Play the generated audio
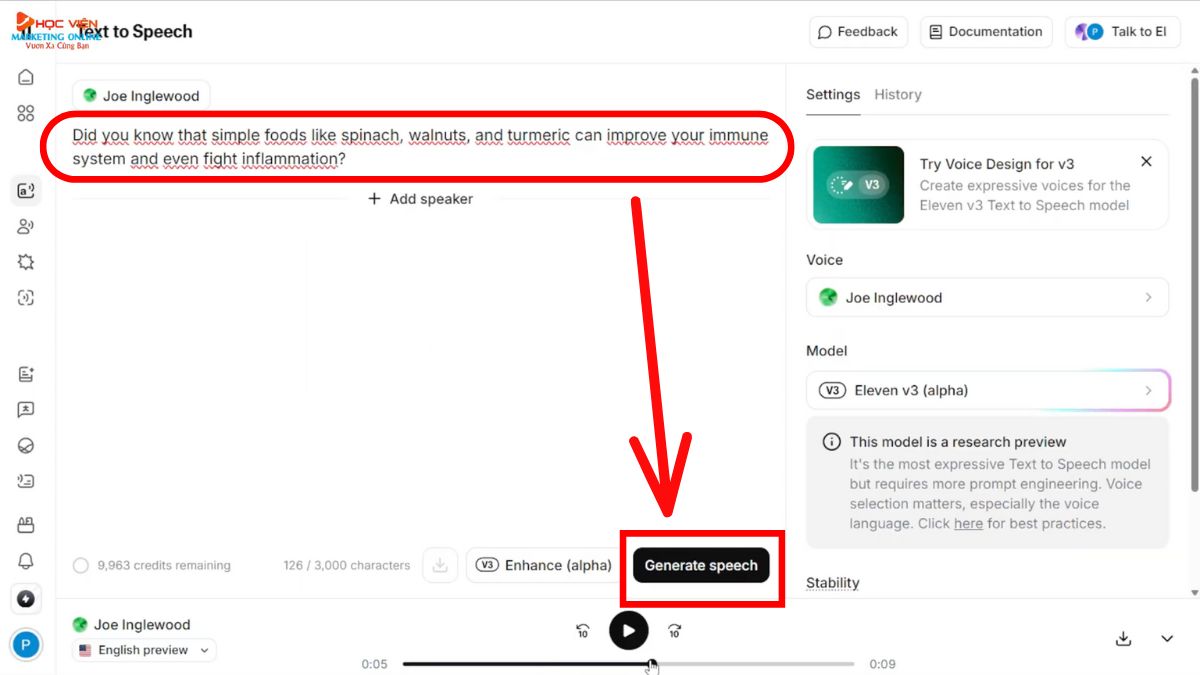1200x675 pixels. (x=629, y=631)
